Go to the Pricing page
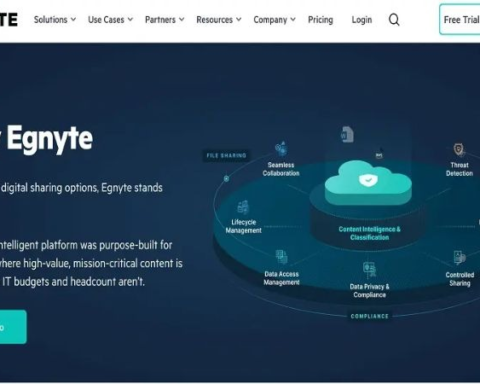Viewport: 480px width, 384px height. tap(320, 20)
